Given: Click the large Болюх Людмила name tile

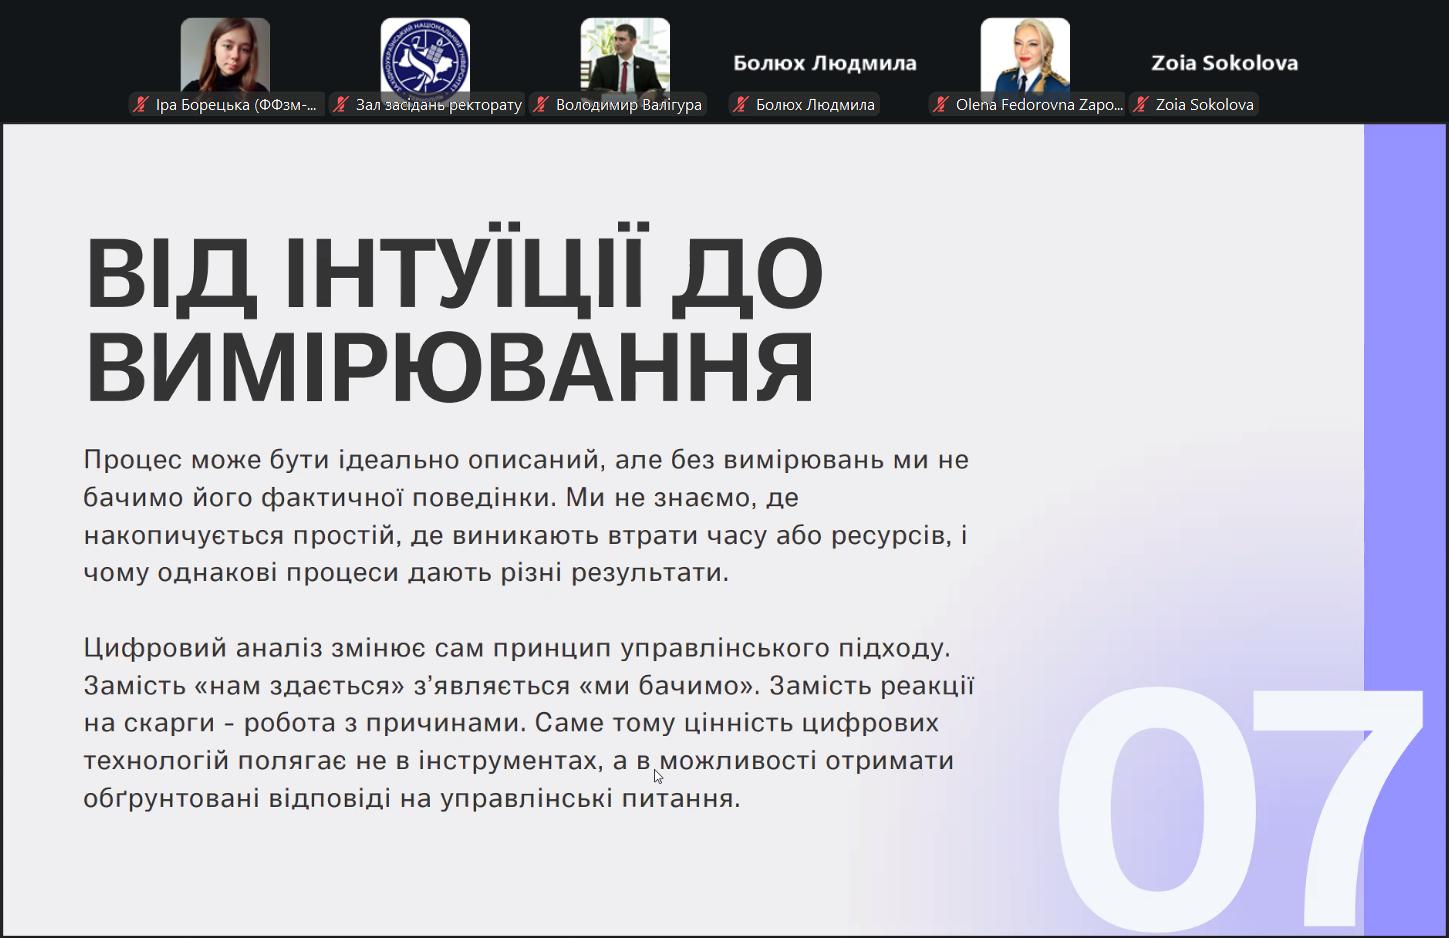Looking at the screenshot, I should click(825, 63).
